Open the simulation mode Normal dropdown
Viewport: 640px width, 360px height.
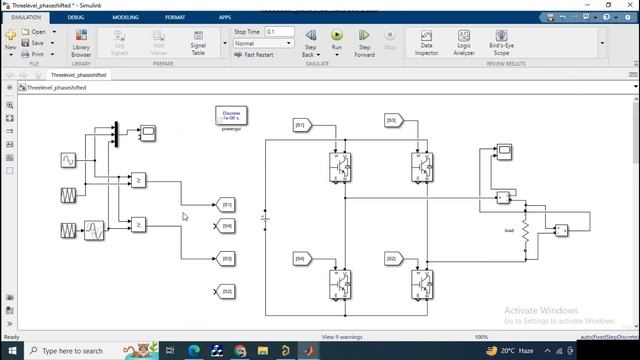pos(263,43)
